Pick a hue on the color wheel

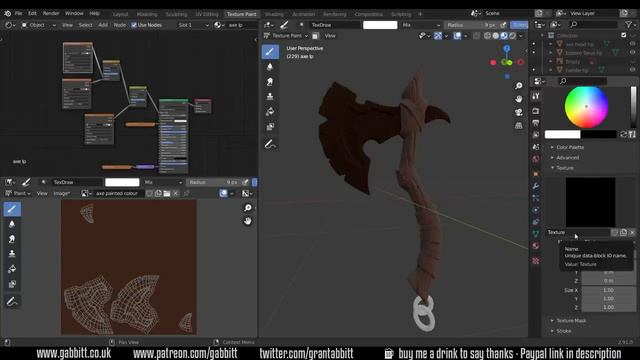(586, 107)
